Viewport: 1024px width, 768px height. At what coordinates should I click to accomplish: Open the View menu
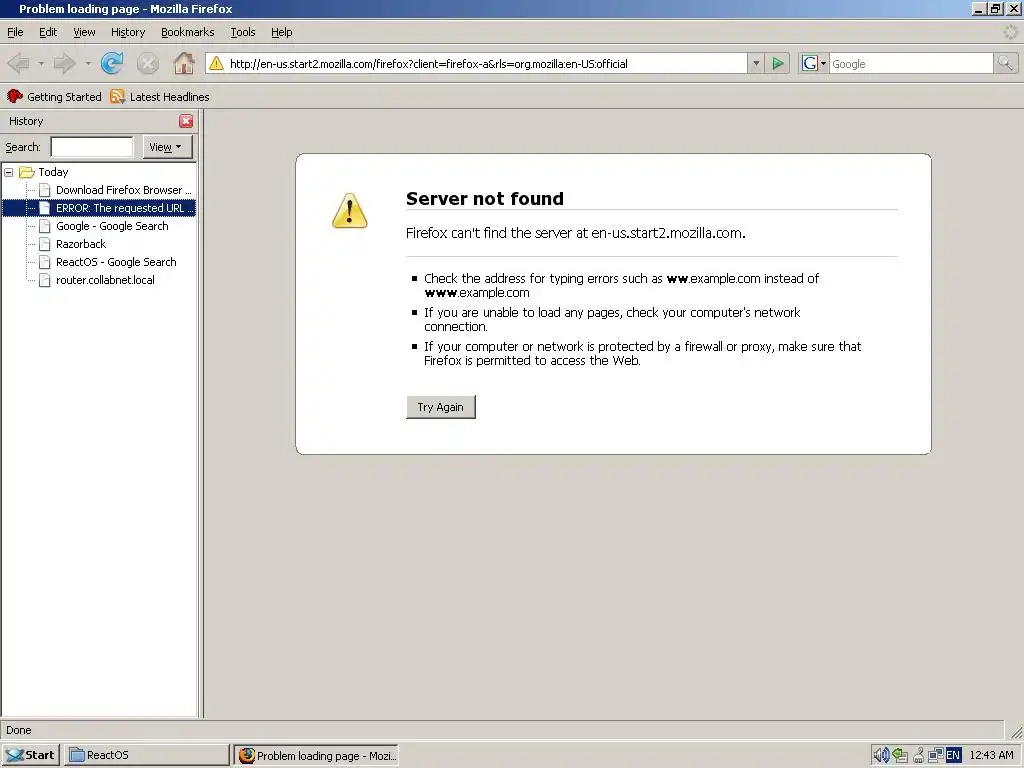point(84,32)
